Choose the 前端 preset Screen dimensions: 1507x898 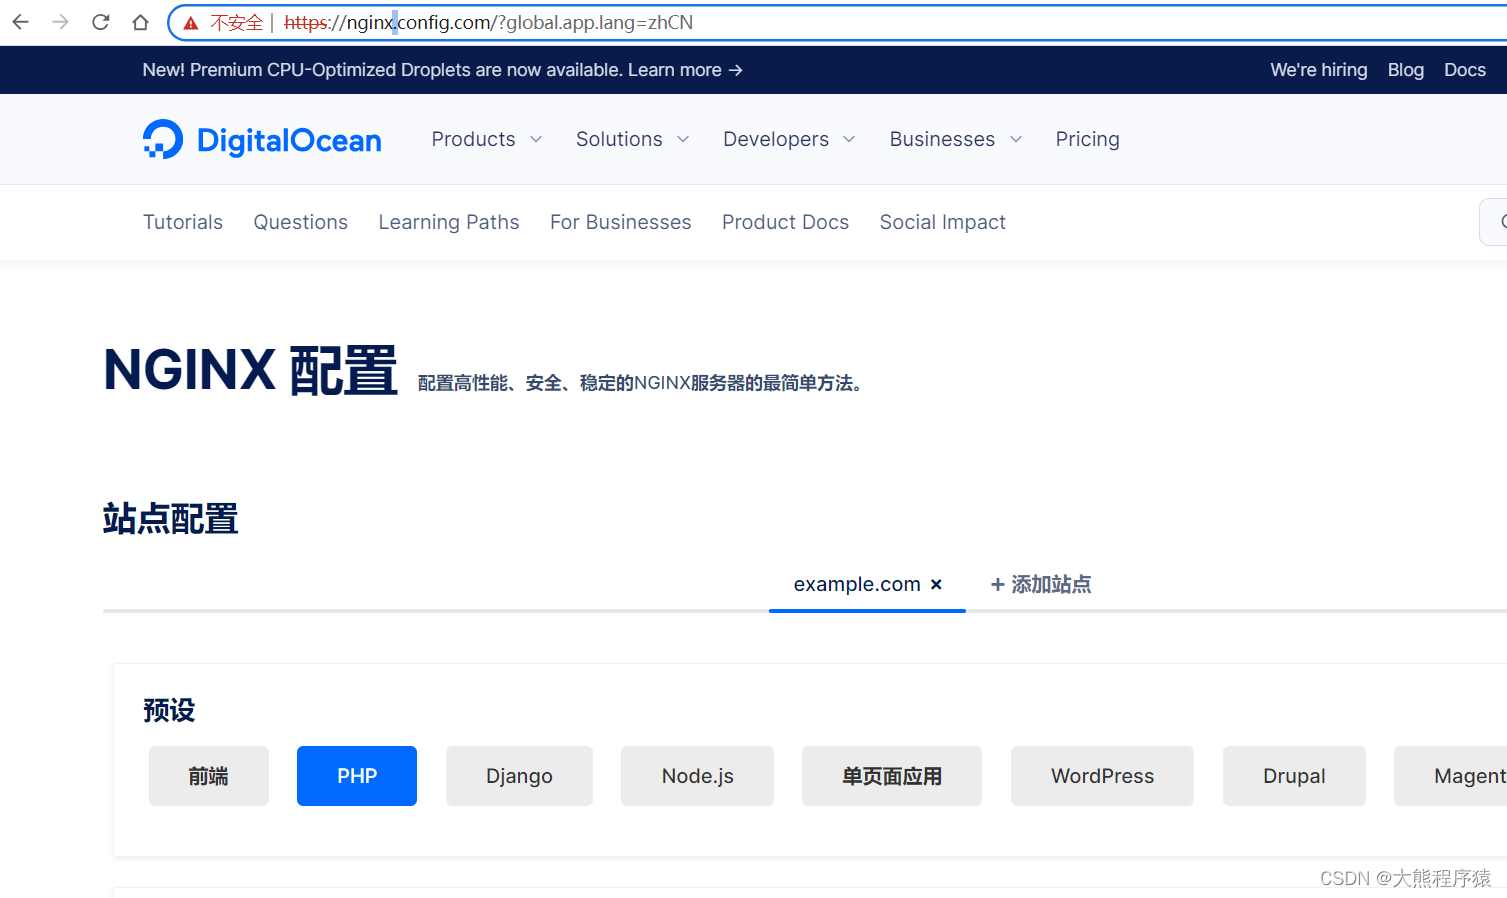pyautogui.click(x=209, y=776)
